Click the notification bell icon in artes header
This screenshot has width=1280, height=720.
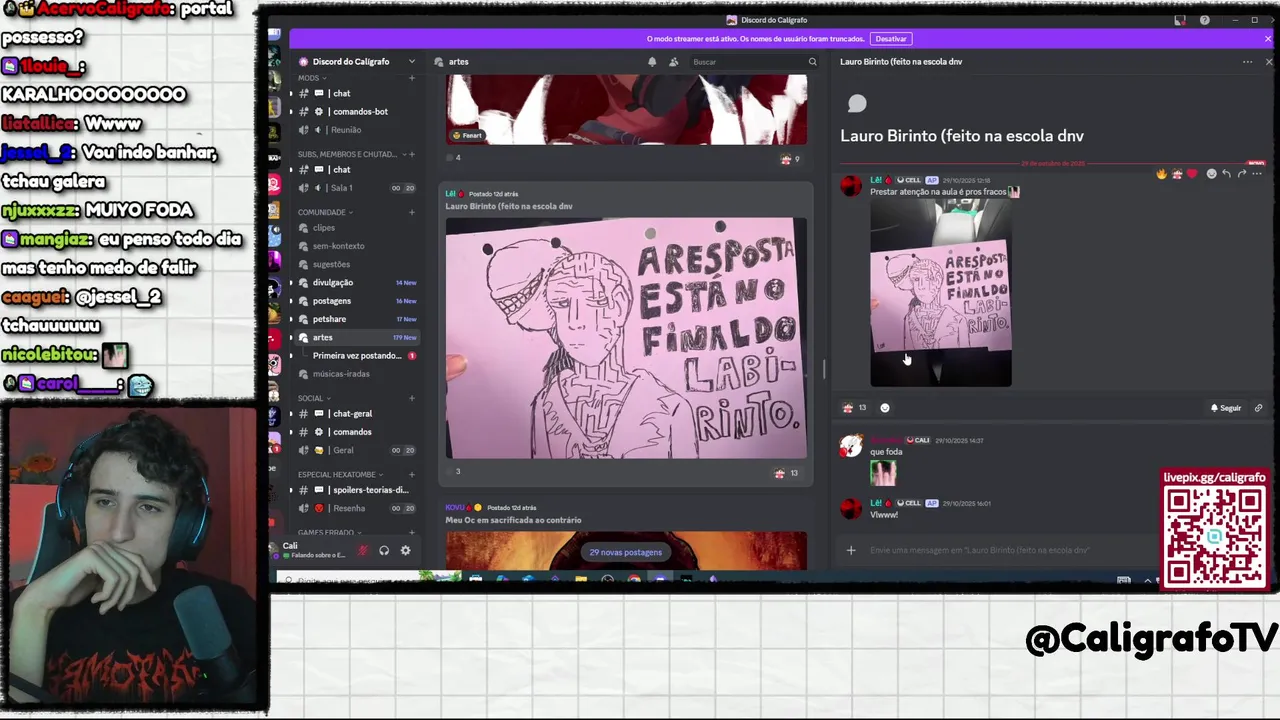click(652, 62)
